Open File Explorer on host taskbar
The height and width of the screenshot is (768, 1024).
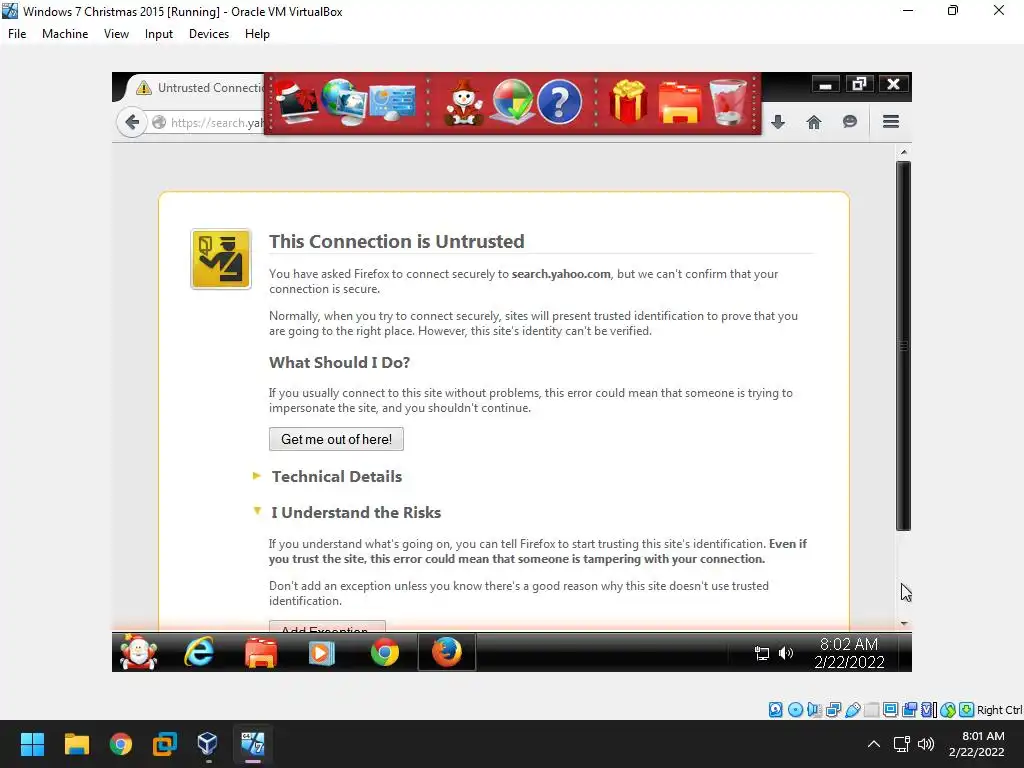pos(76,744)
